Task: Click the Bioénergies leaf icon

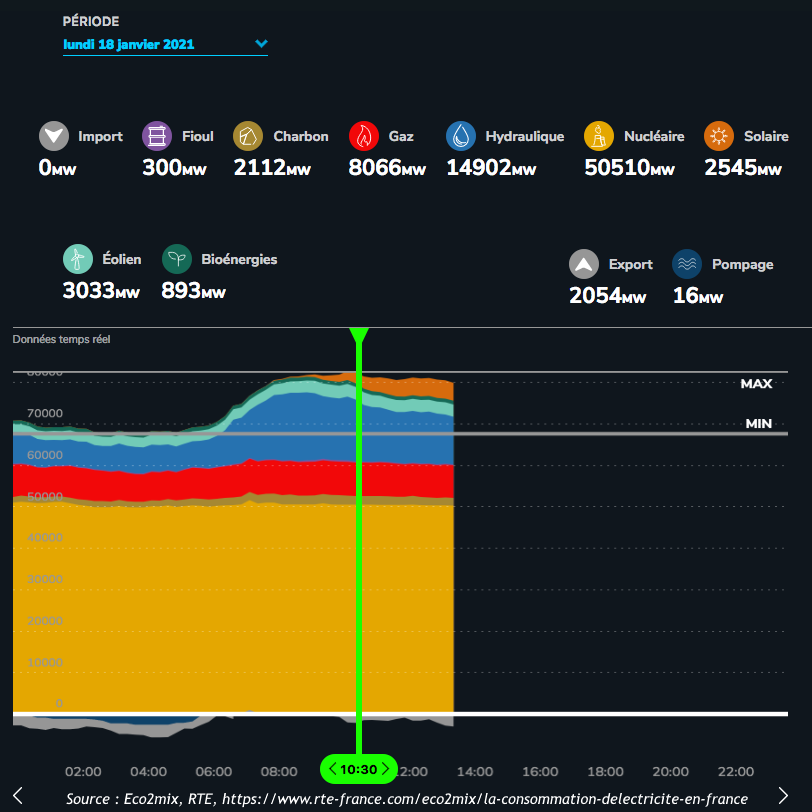Action: 177,259
